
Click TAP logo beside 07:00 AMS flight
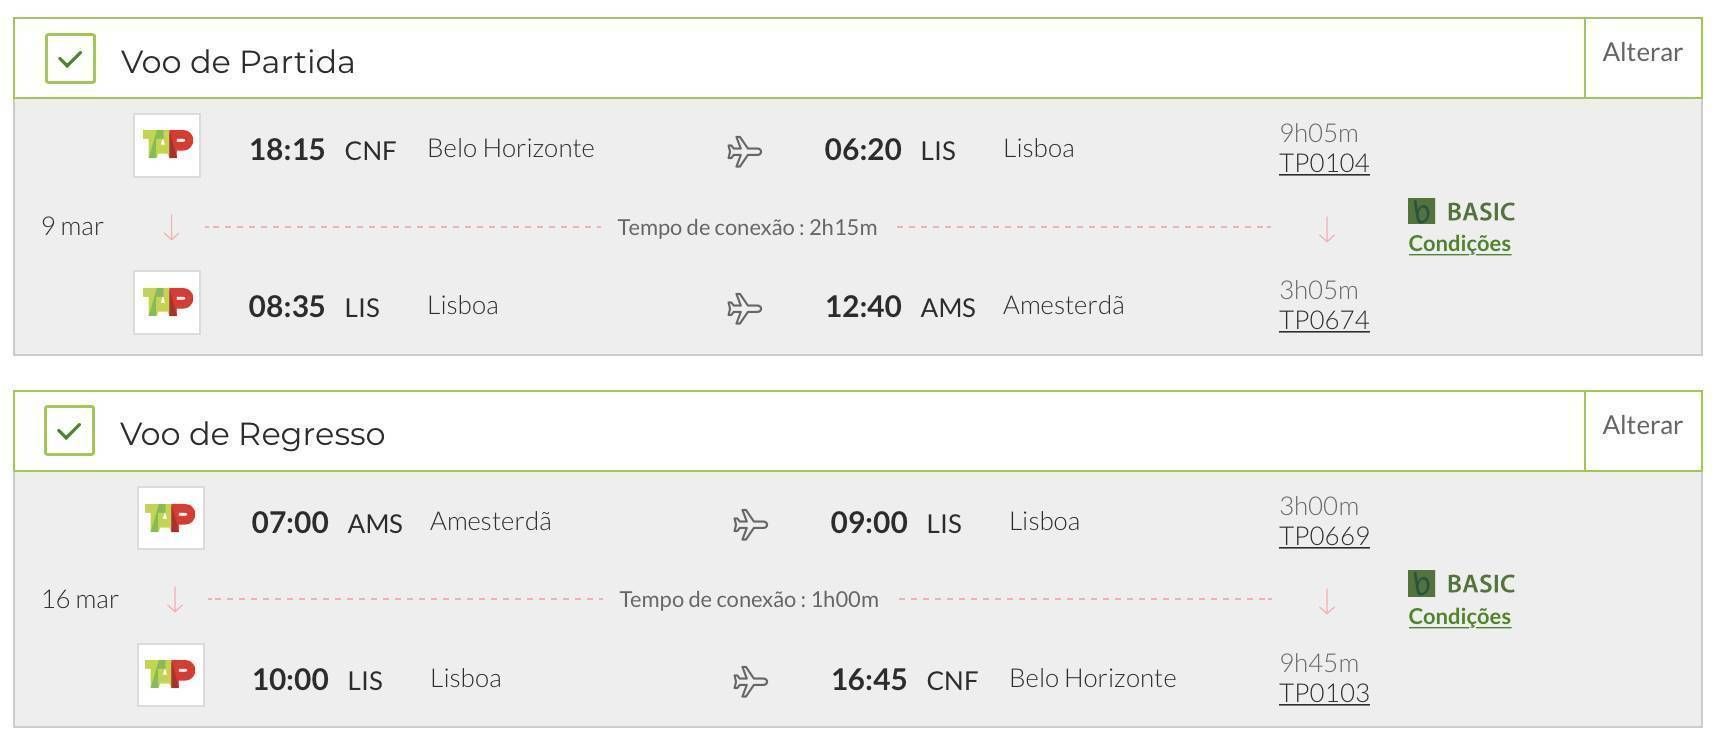pos(171,518)
